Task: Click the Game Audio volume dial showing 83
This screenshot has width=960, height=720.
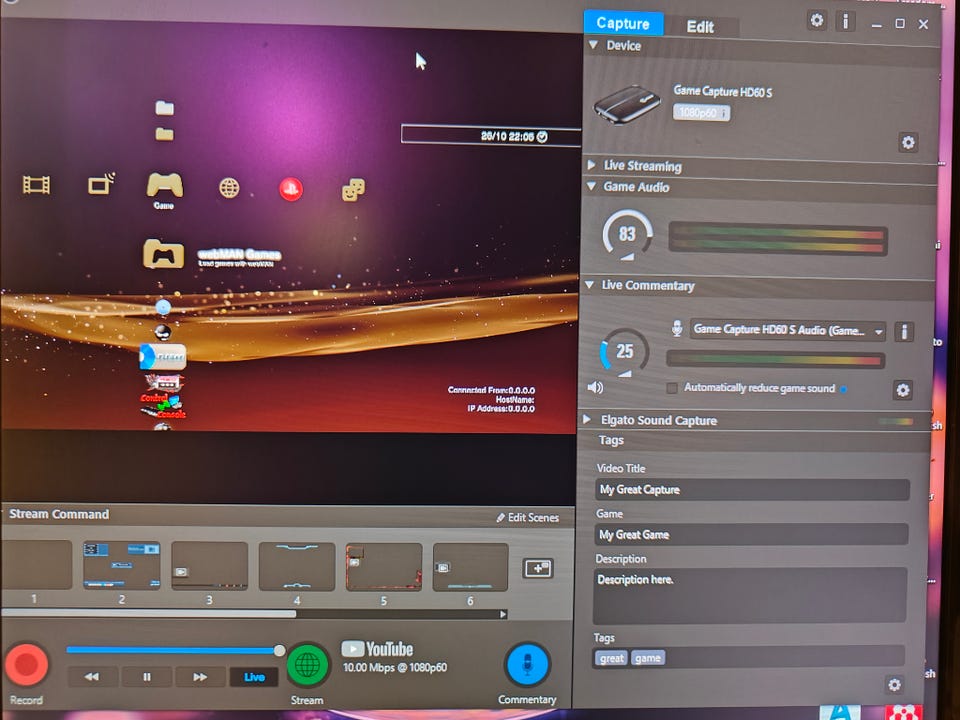Action: coord(627,234)
